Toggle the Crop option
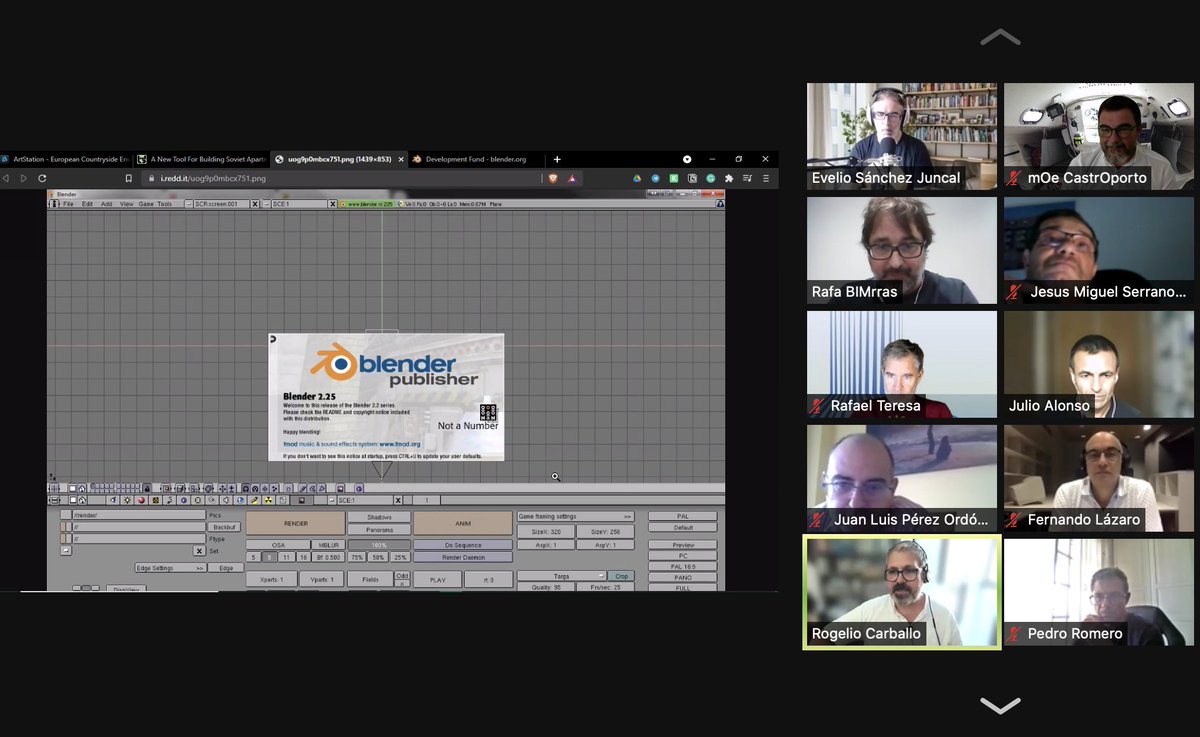This screenshot has height=737, width=1200. tap(621, 576)
